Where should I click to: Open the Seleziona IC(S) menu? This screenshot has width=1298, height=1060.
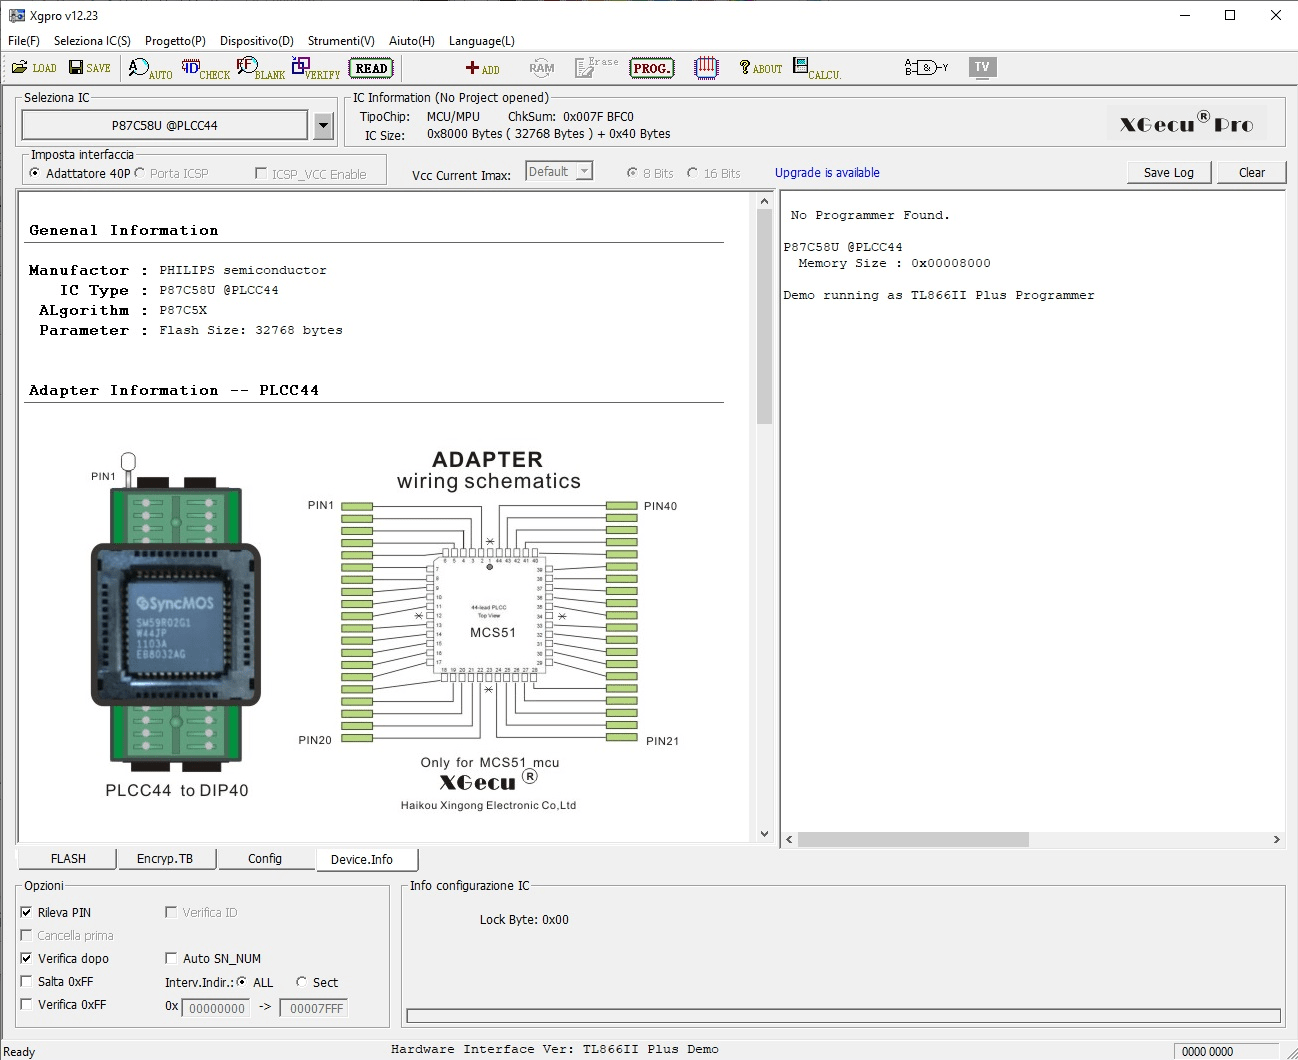[92, 41]
